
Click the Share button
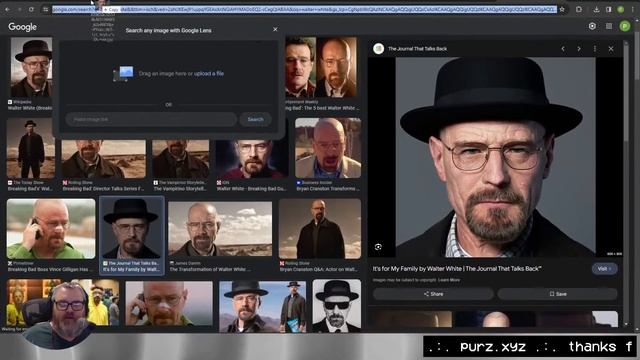pyautogui.click(x=433, y=294)
